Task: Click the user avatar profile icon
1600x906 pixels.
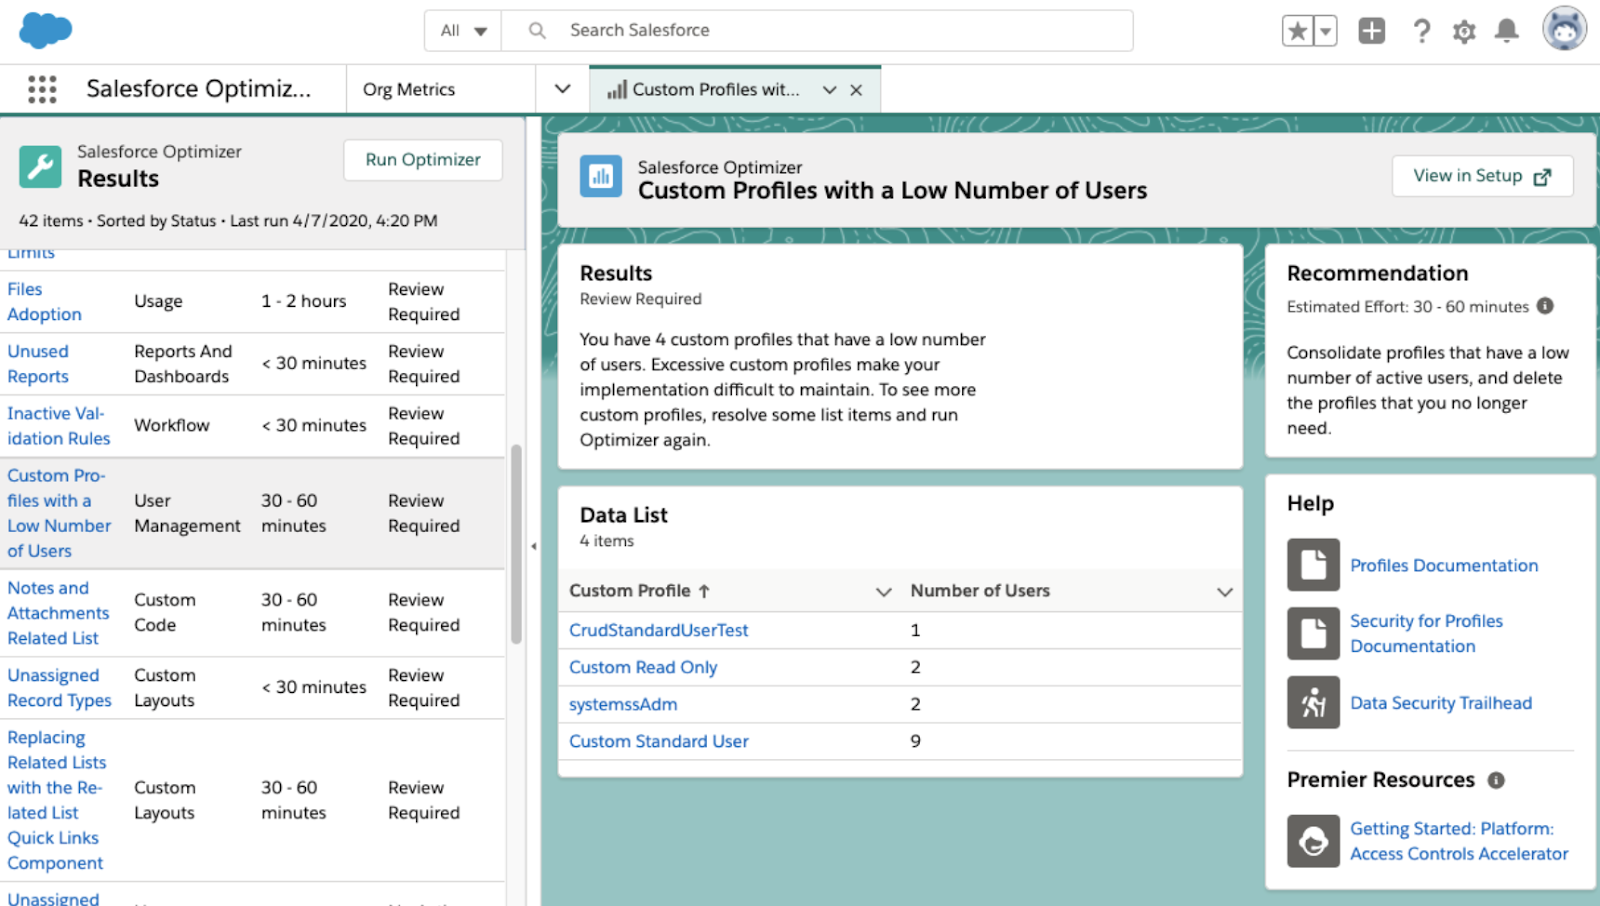Action: coord(1564,29)
